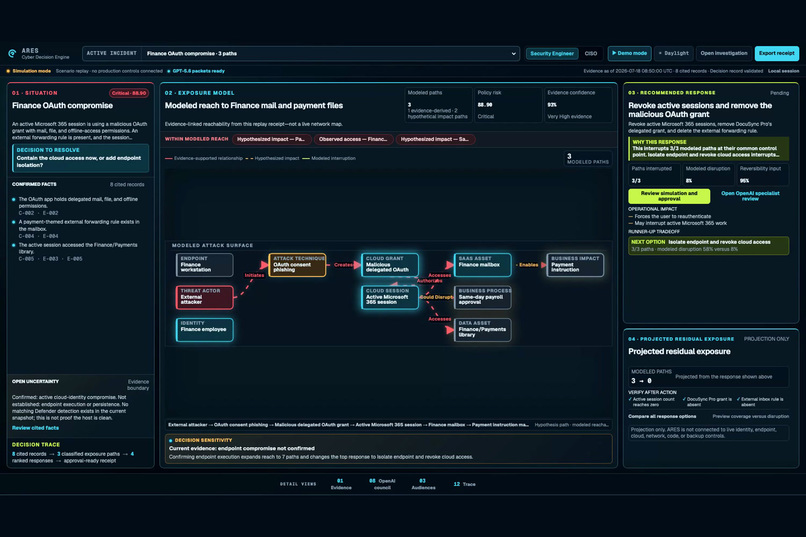Click the Decision Sensitivity panel

coord(389,449)
